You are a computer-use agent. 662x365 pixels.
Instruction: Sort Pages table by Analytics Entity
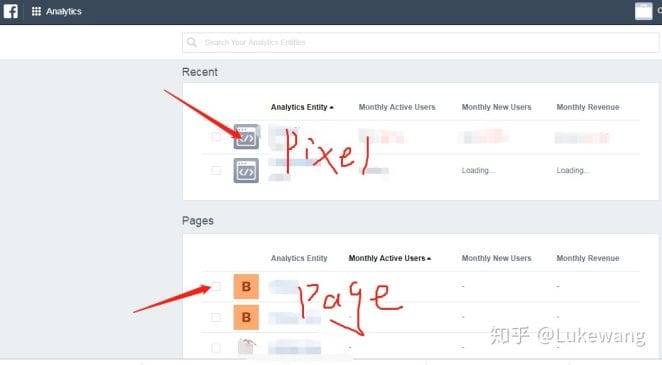pyautogui.click(x=299, y=258)
